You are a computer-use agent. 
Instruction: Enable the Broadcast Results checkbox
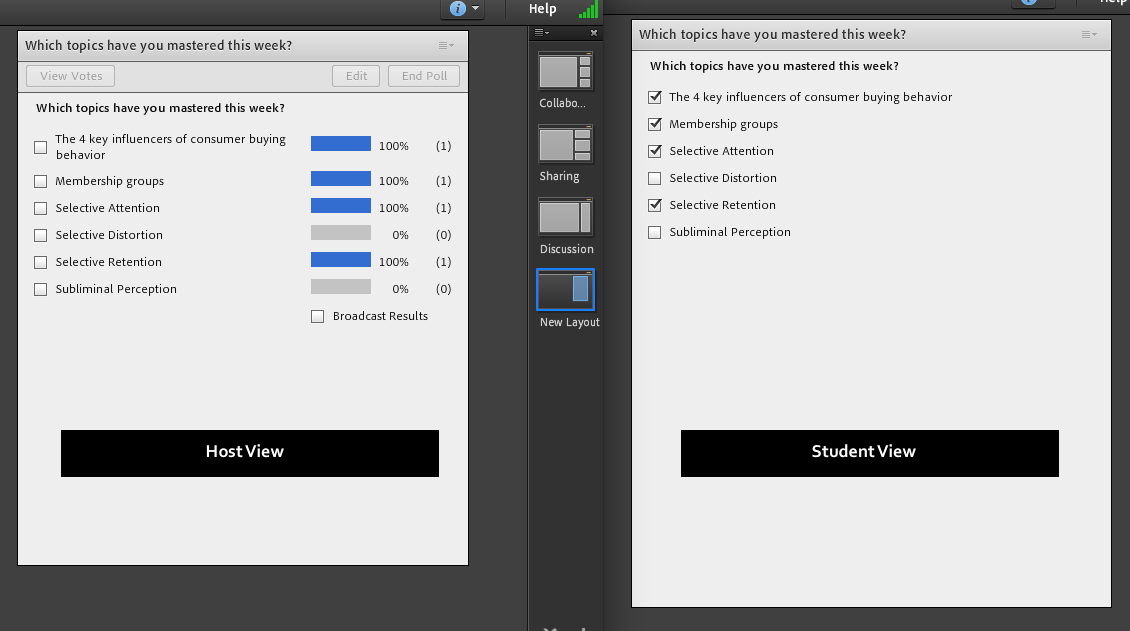click(318, 316)
